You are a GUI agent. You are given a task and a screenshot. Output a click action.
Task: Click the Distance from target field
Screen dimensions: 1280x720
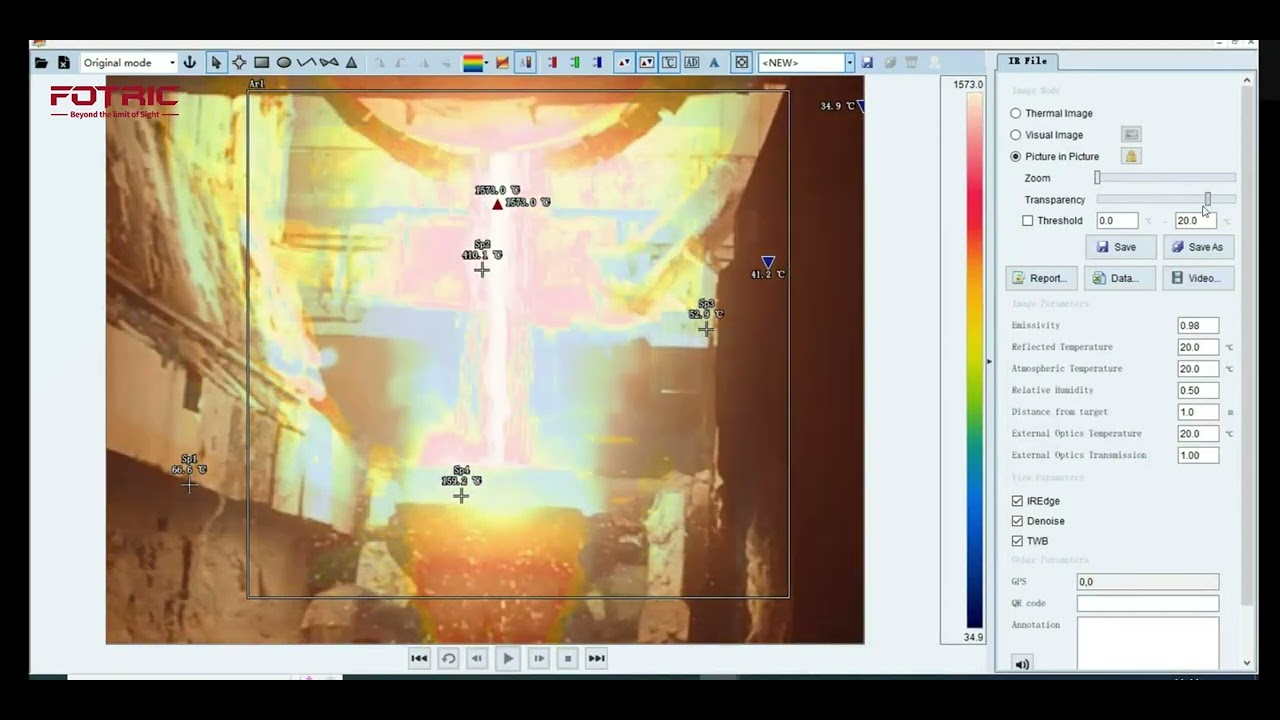[1198, 412]
